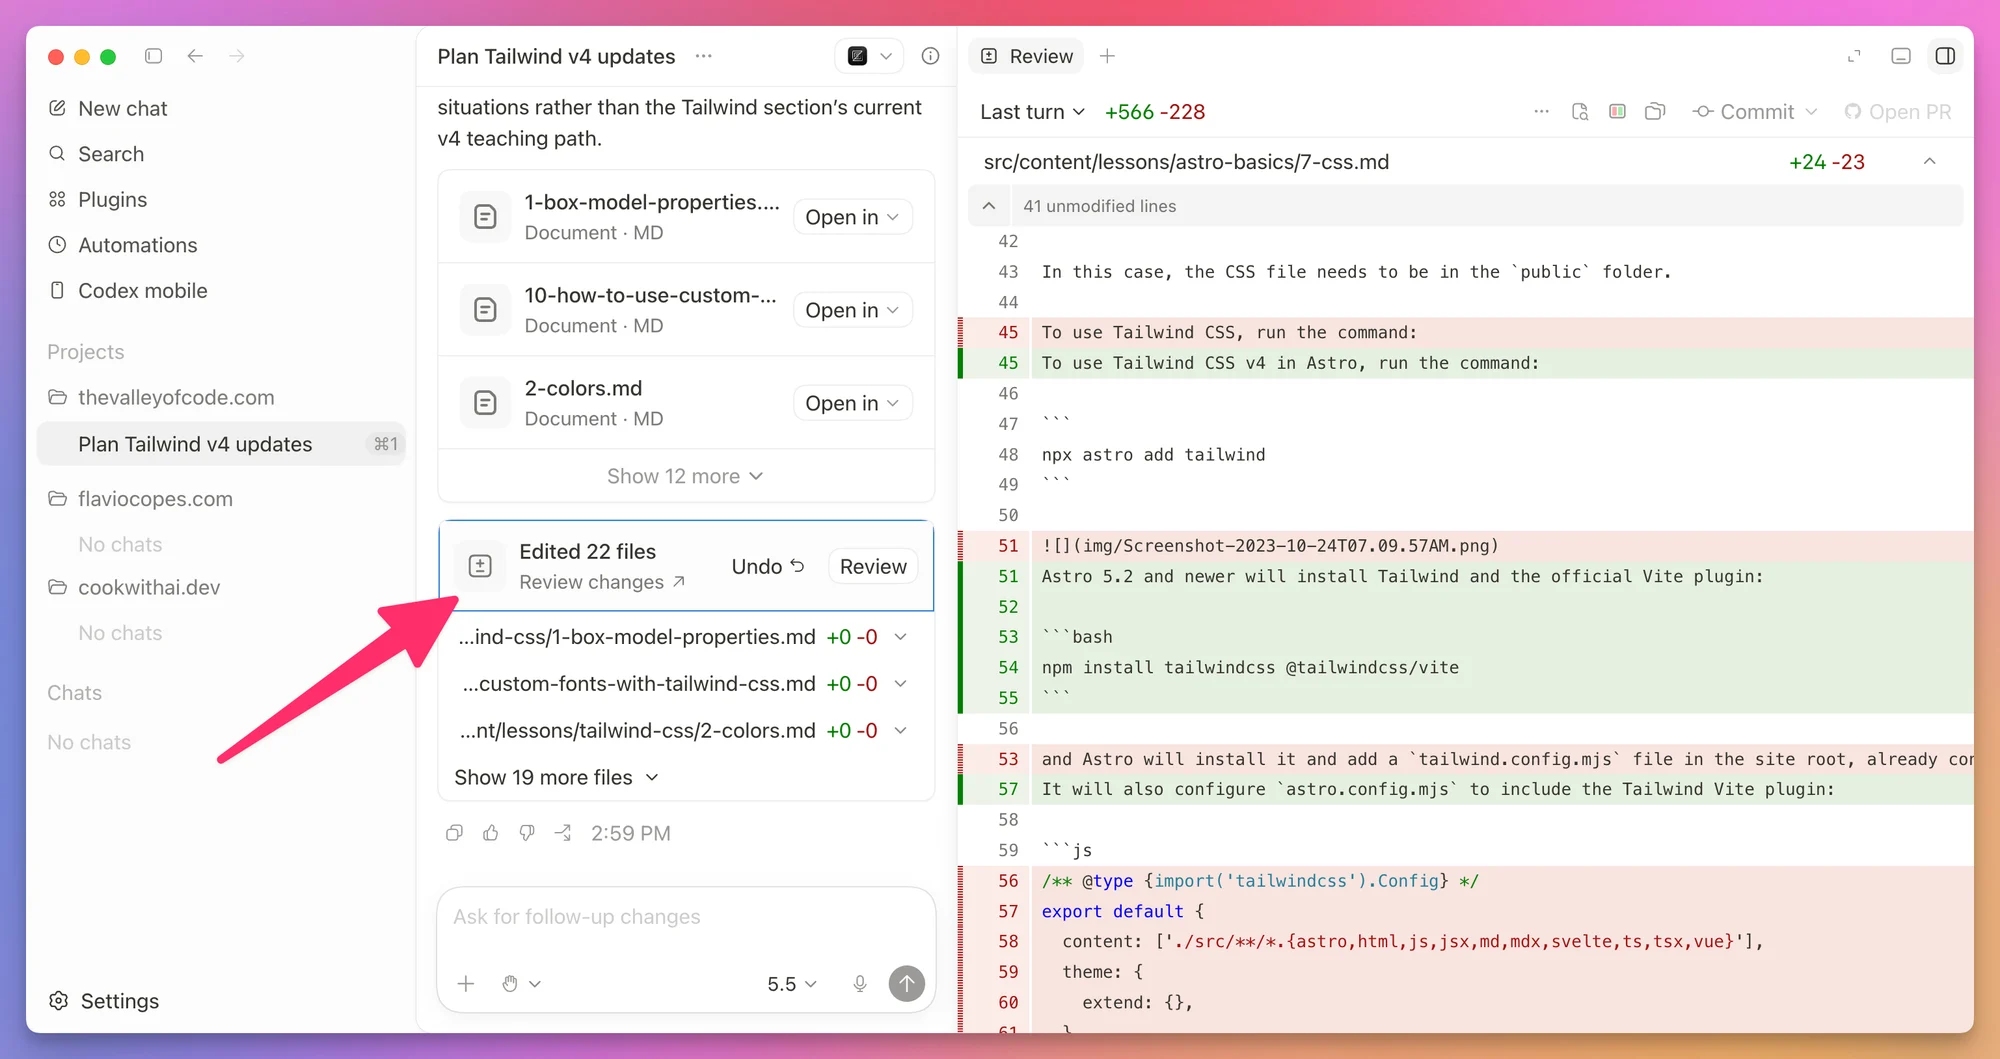Screen dimensions: 2000x1059
Task: Select flaviocopes.com project
Action: [155, 499]
